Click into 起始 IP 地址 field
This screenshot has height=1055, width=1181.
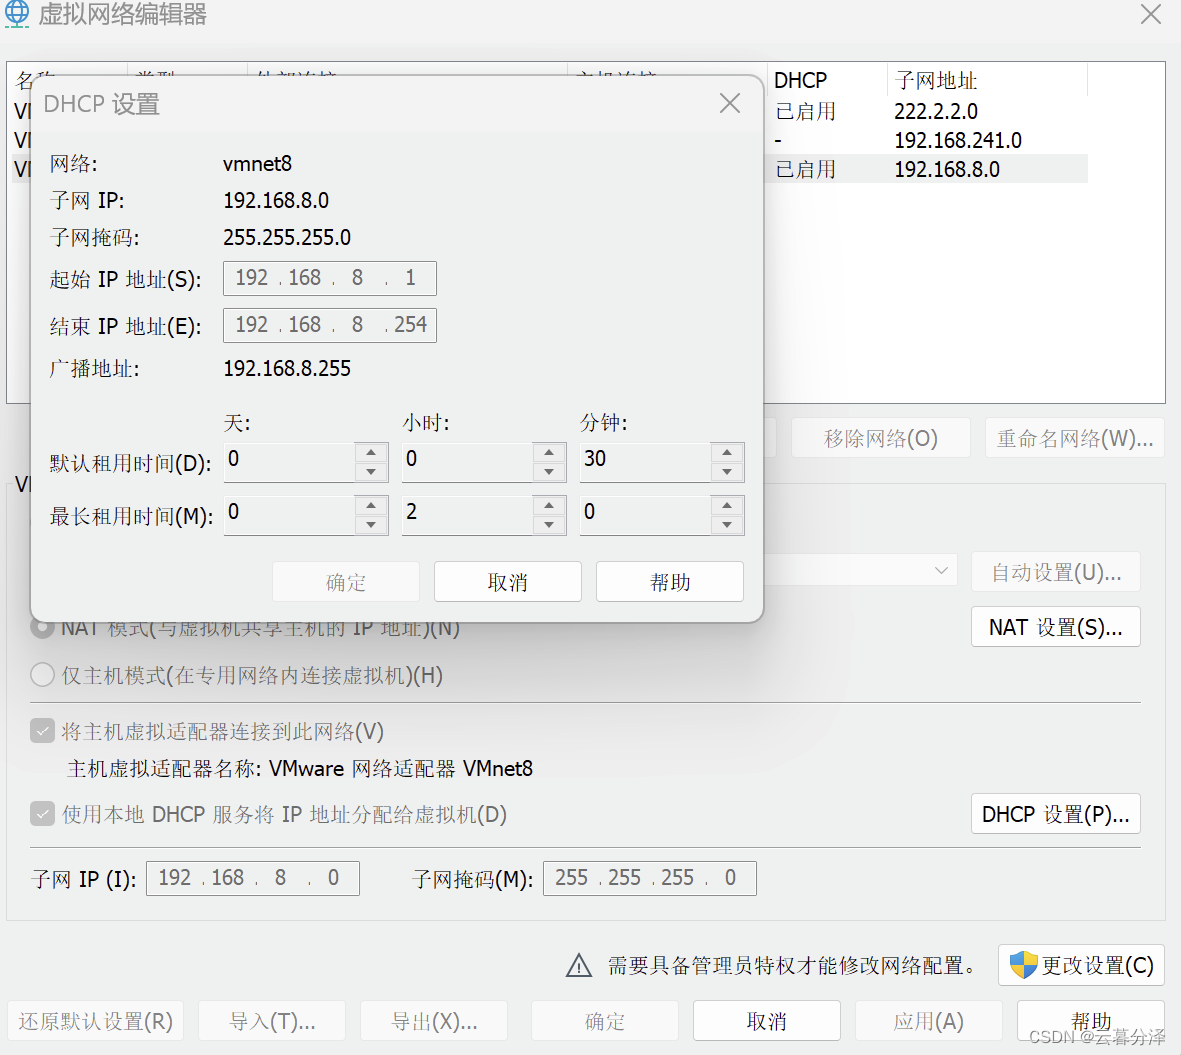[329, 278]
